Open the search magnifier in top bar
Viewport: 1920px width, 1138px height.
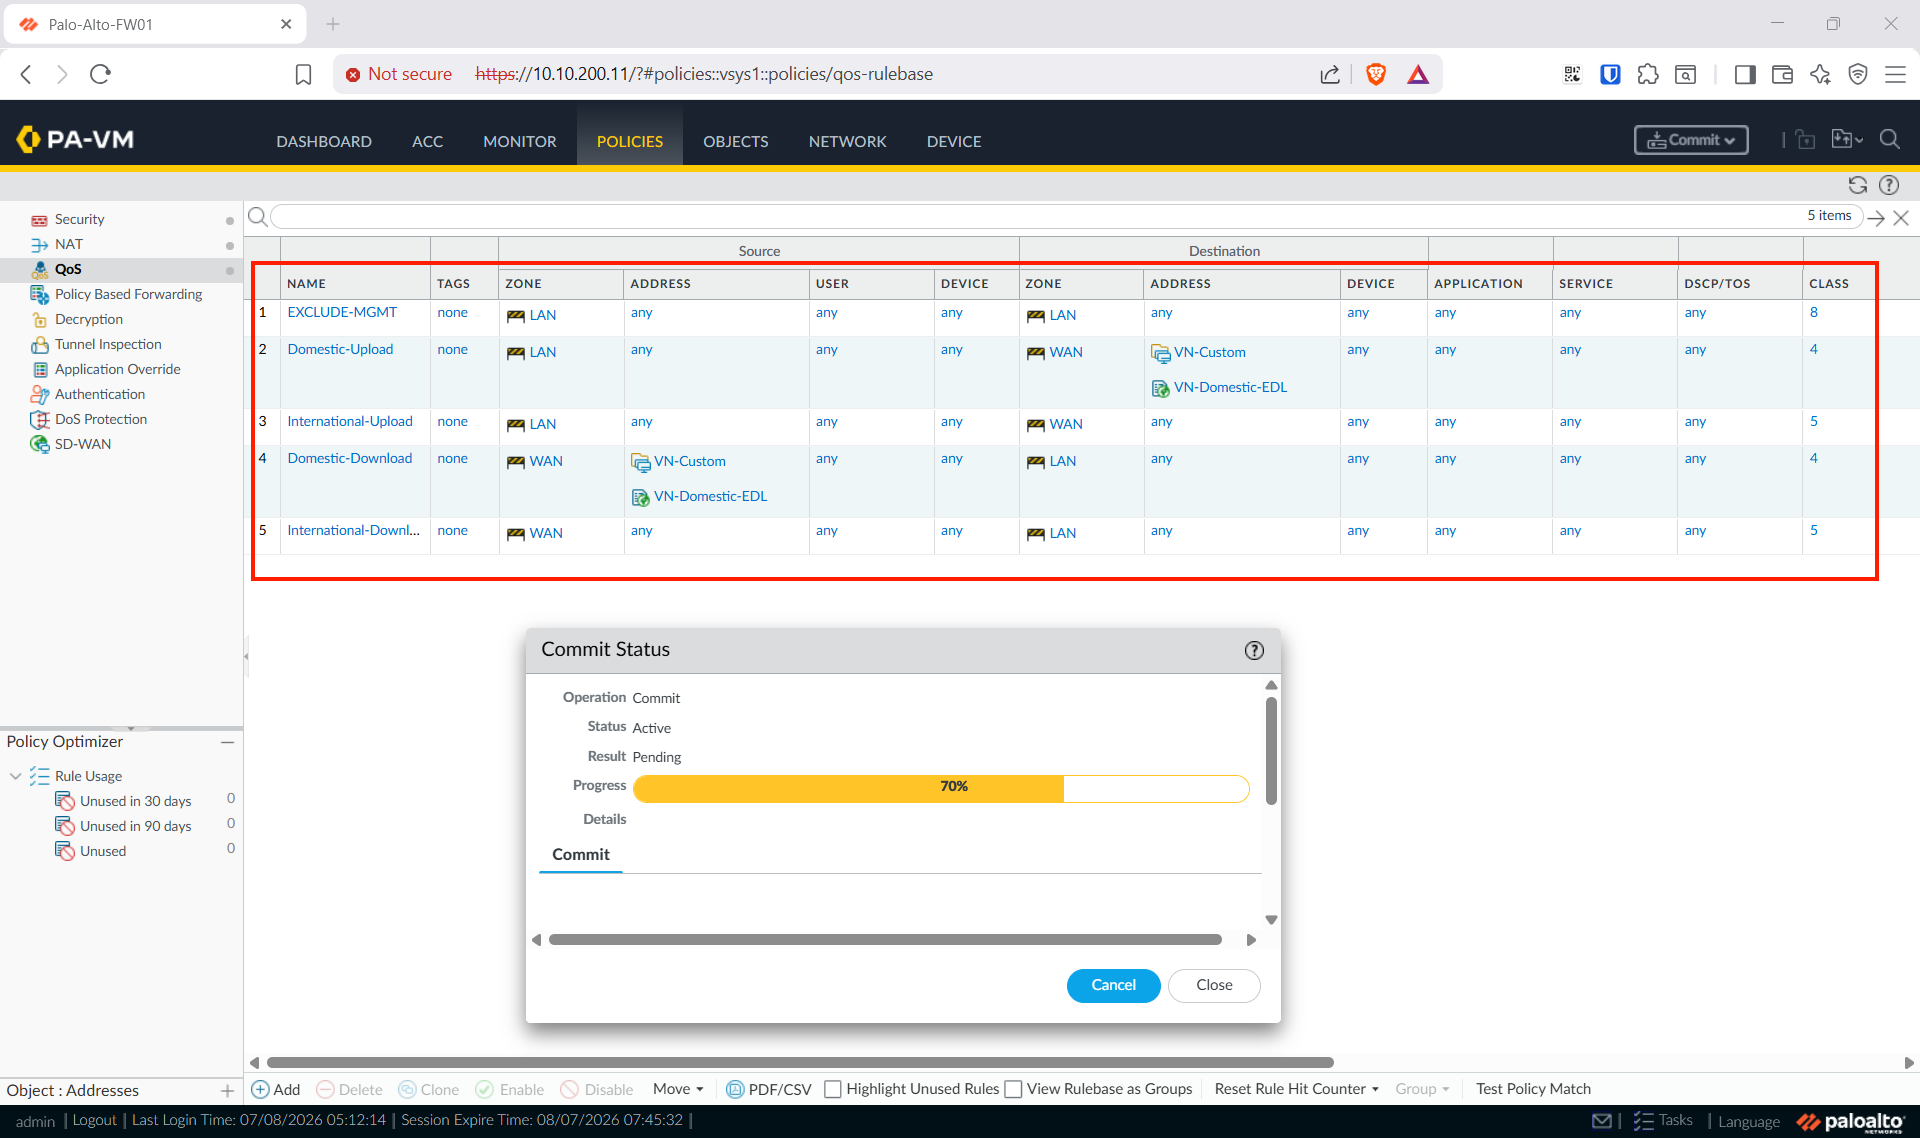click(1889, 140)
